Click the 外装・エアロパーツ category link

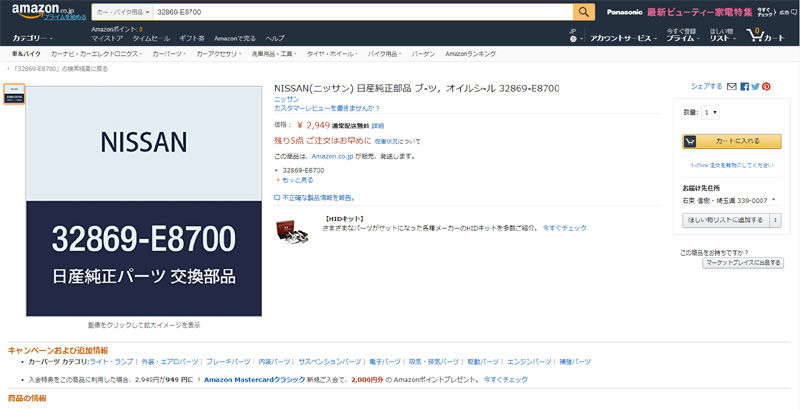[x=169, y=362]
